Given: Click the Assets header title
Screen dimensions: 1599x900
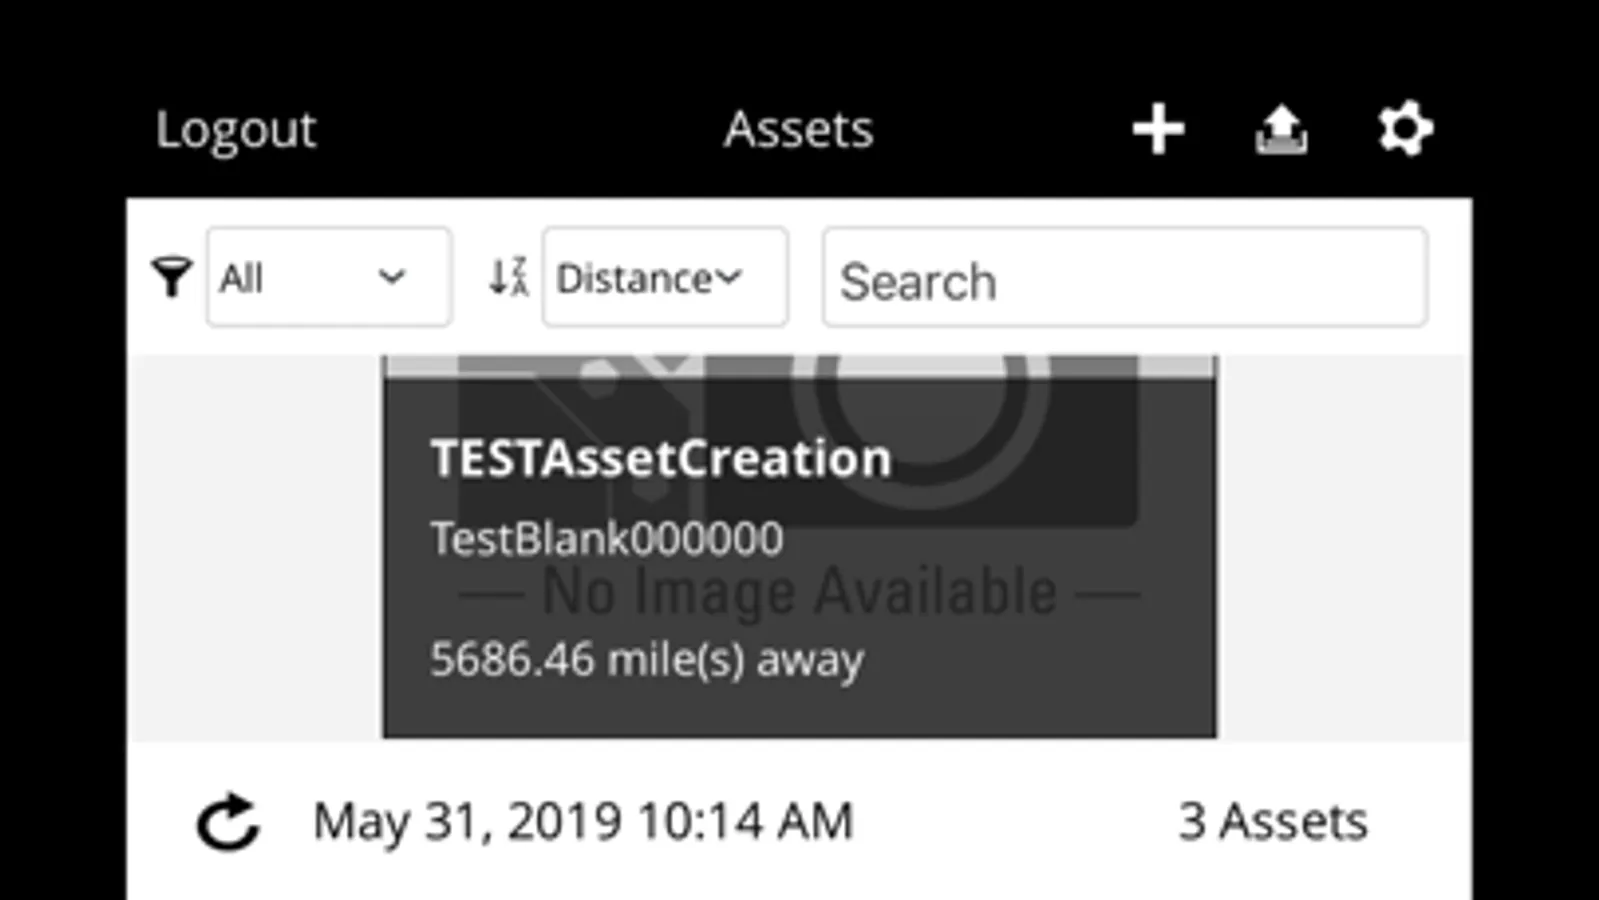Looking at the screenshot, I should (798, 130).
